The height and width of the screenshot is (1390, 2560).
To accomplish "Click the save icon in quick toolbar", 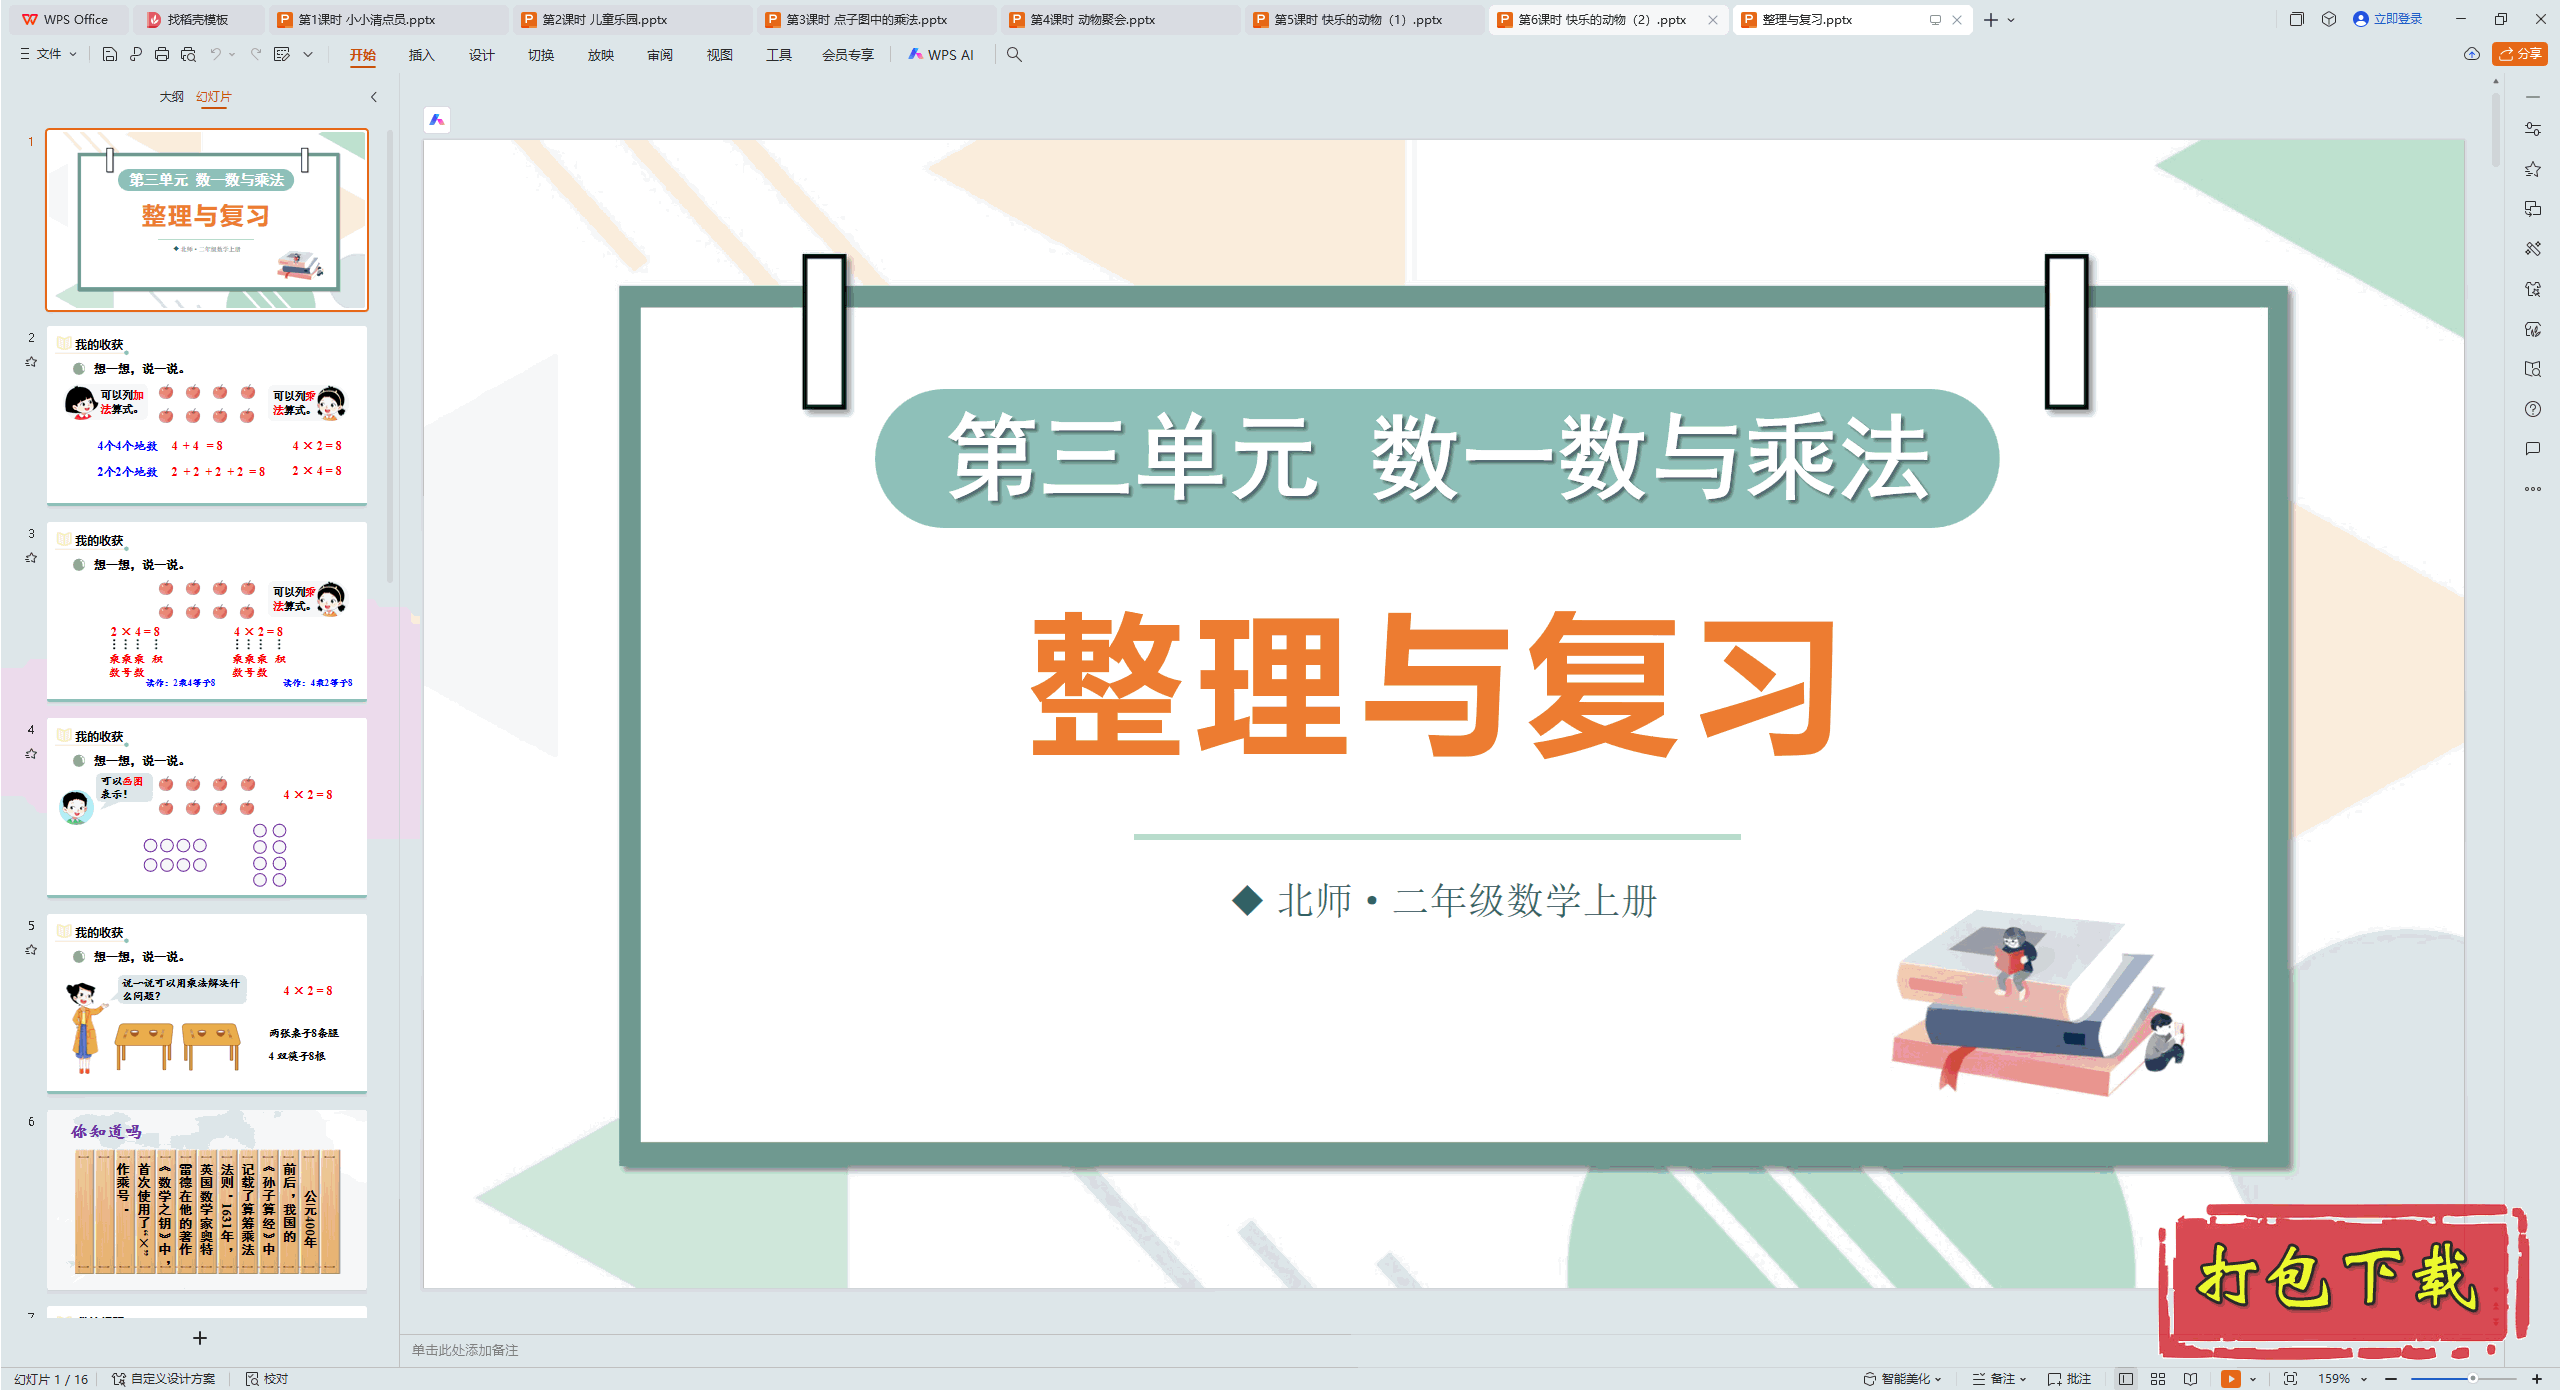I will (110, 54).
